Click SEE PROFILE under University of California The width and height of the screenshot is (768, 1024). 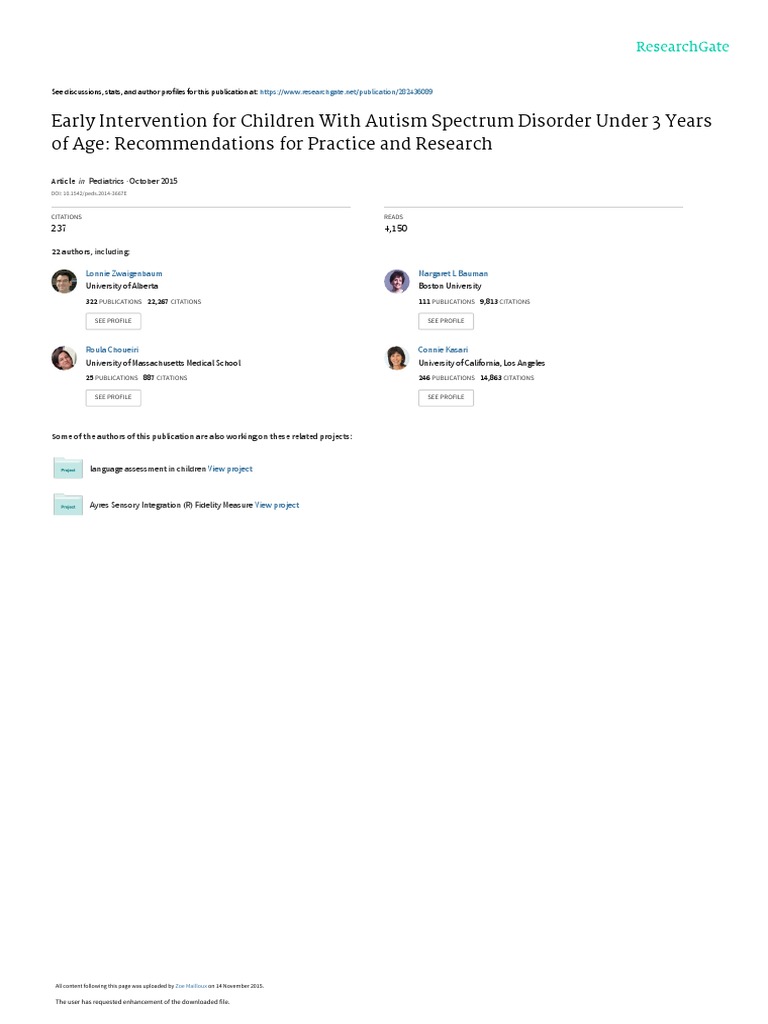coord(445,397)
